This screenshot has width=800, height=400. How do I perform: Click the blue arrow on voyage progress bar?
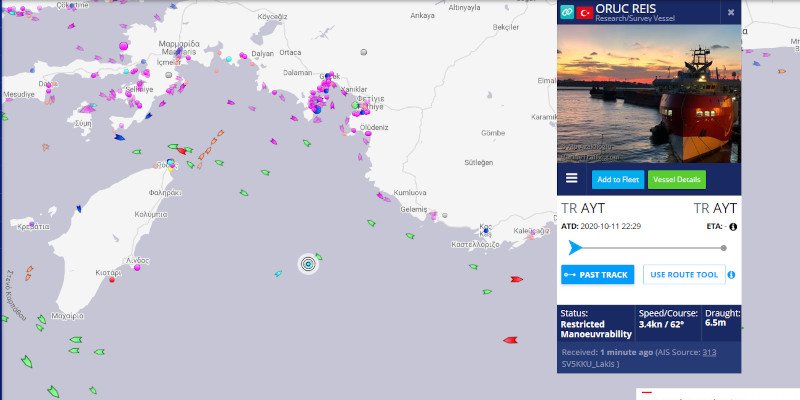pos(574,247)
